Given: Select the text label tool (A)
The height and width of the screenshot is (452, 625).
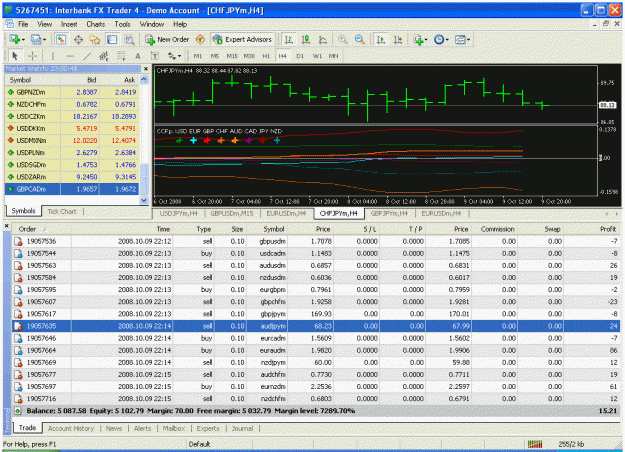Looking at the screenshot, I should pos(138,56).
